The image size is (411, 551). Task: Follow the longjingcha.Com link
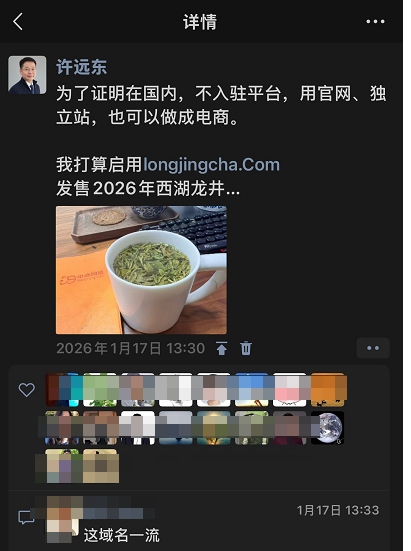[211, 164]
